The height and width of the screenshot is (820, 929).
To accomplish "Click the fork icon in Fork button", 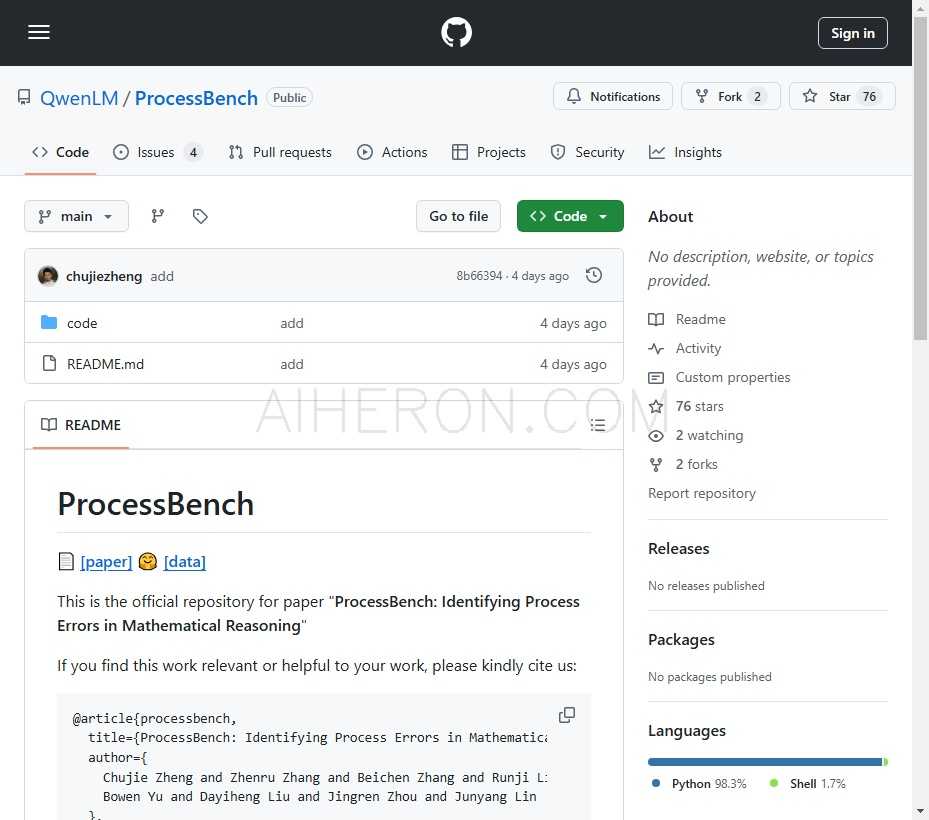I will [701, 96].
